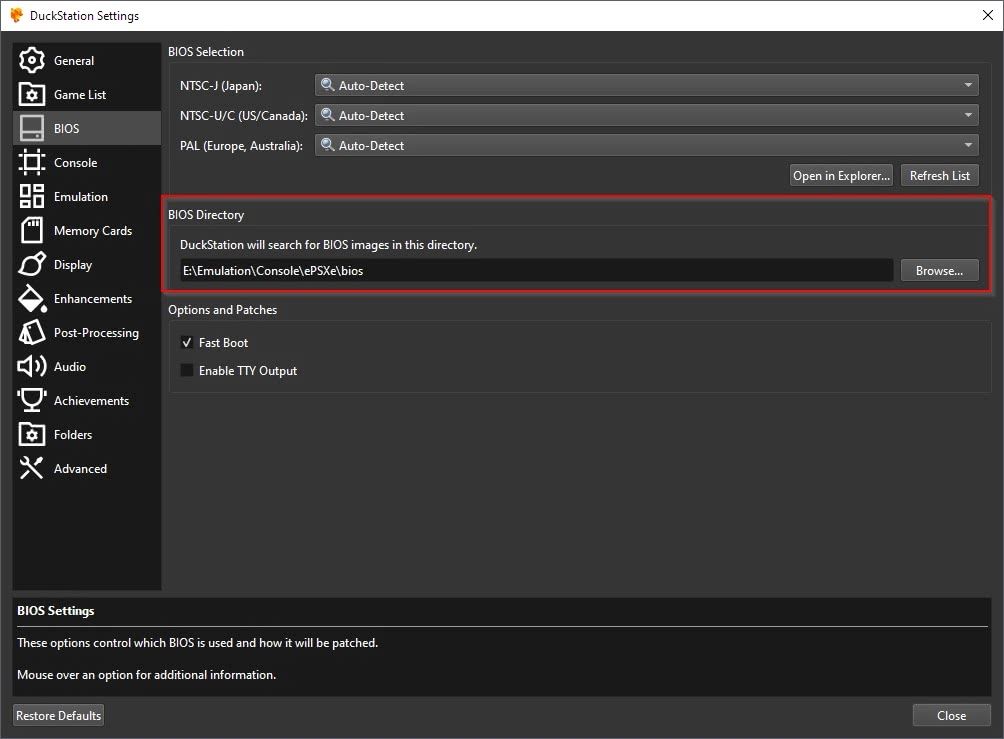Click the Open in Explorer button
The height and width of the screenshot is (739, 1004).
click(x=841, y=175)
